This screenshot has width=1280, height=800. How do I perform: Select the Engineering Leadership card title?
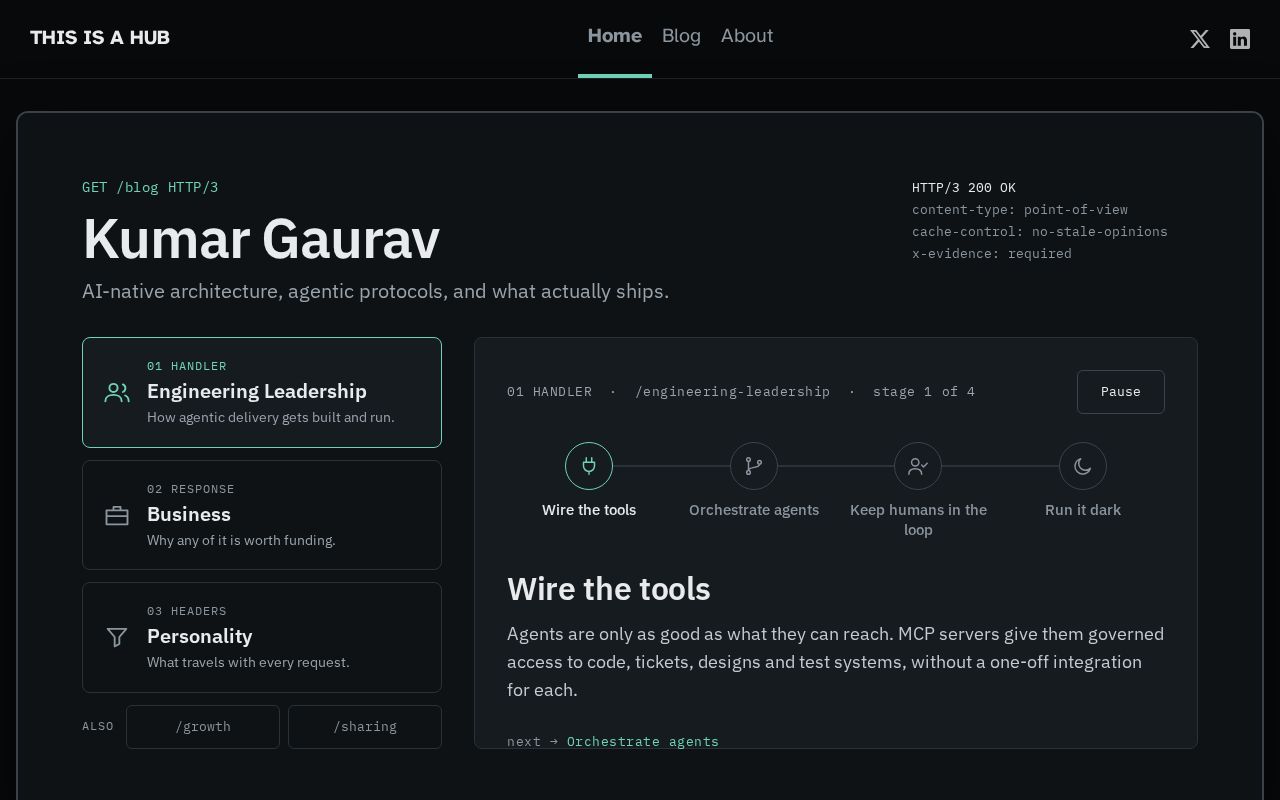coord(257,391)
